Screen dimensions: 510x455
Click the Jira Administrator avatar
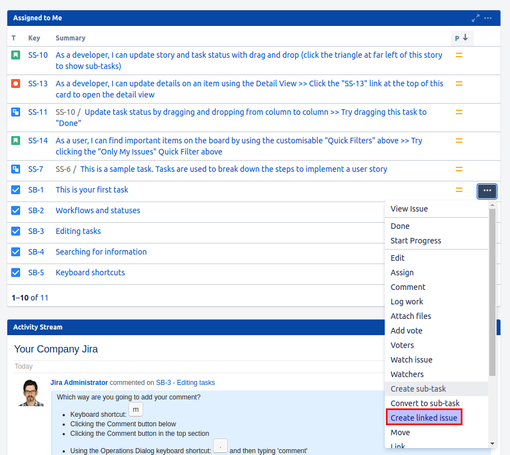click(31, 393)
